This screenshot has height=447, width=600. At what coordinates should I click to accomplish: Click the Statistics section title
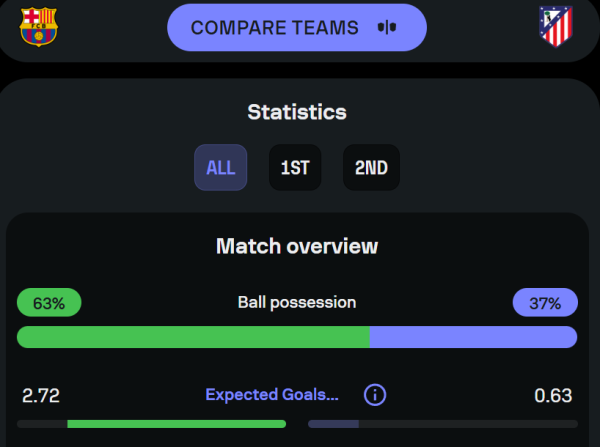click(297, 112)
